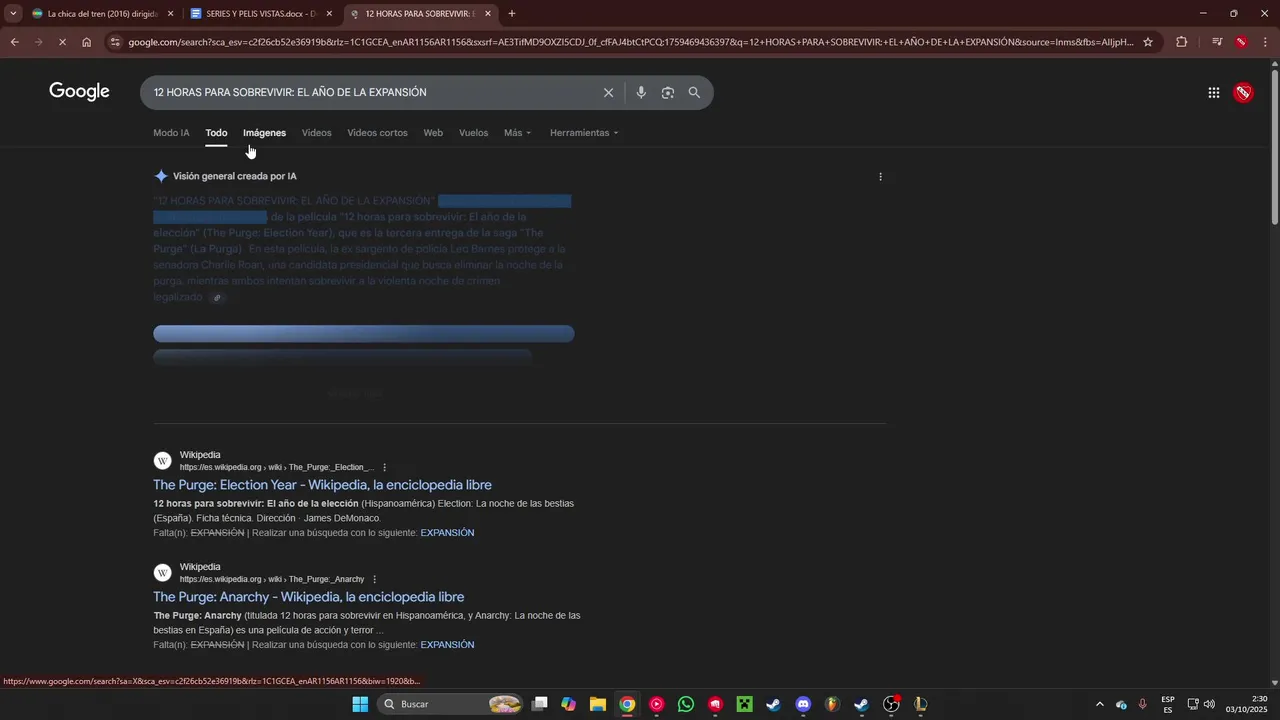Open Minecraft from the taskbar

[x=744, y=704]
